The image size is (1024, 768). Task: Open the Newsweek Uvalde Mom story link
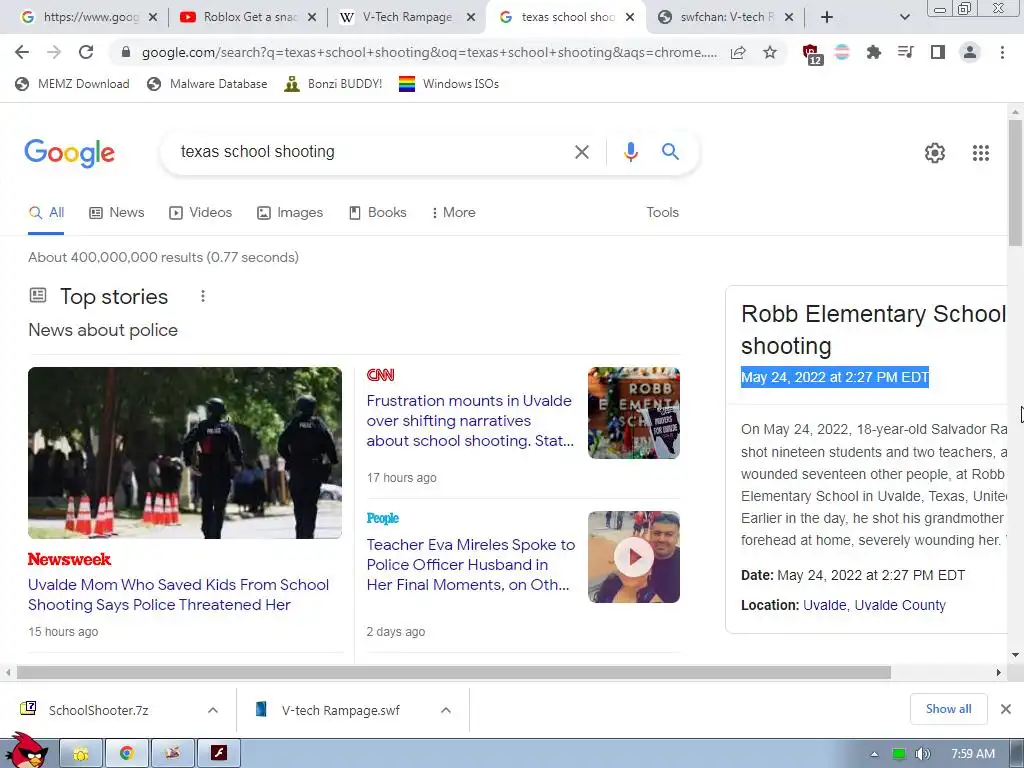pos(178,594)
